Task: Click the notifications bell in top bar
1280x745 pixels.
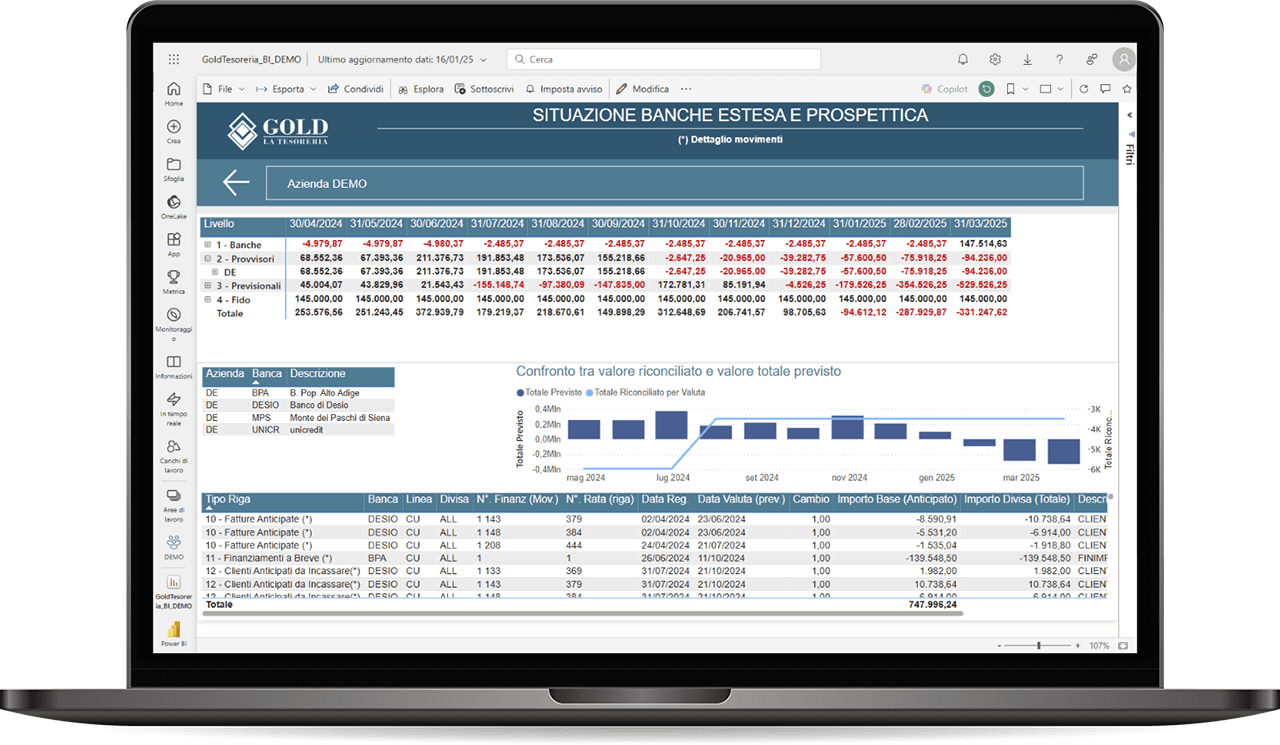Action: [963, 60]
